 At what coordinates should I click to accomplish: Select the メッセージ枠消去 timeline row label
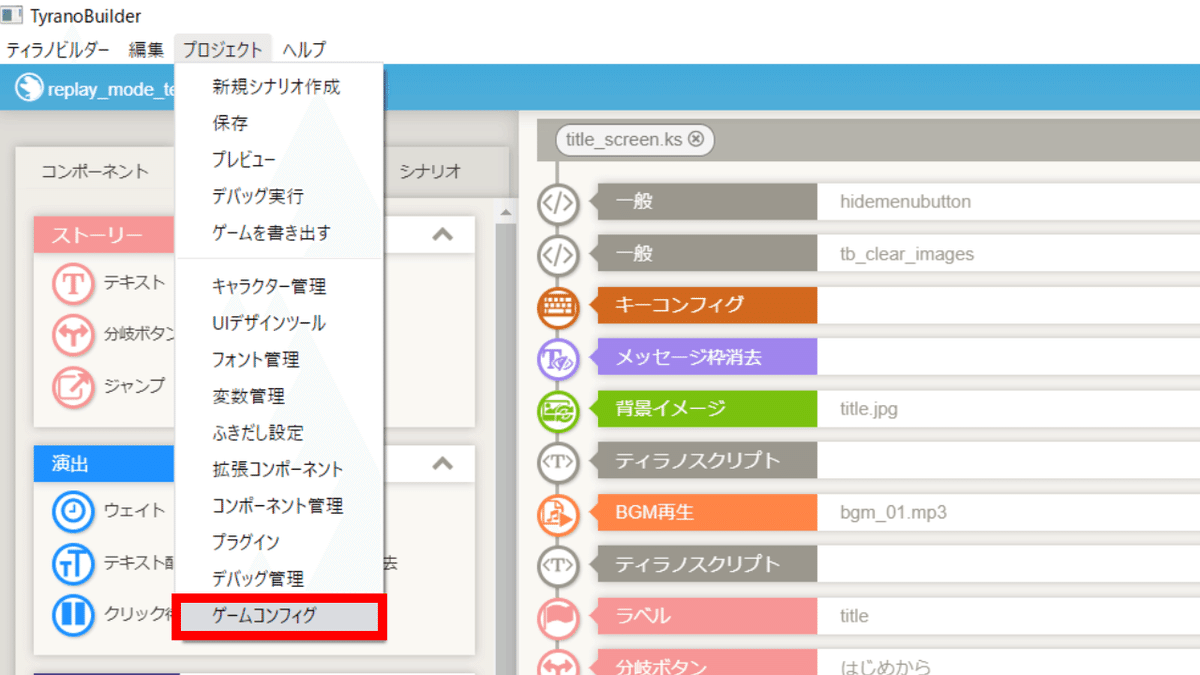coord(706,357)
